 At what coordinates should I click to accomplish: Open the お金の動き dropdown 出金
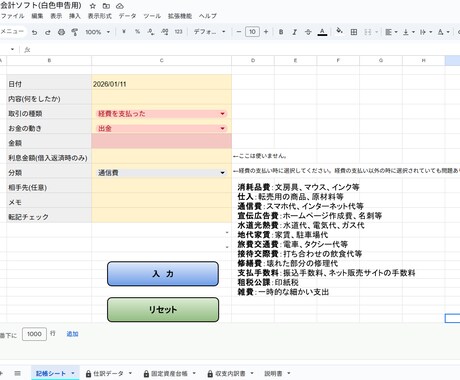[161, 128]
